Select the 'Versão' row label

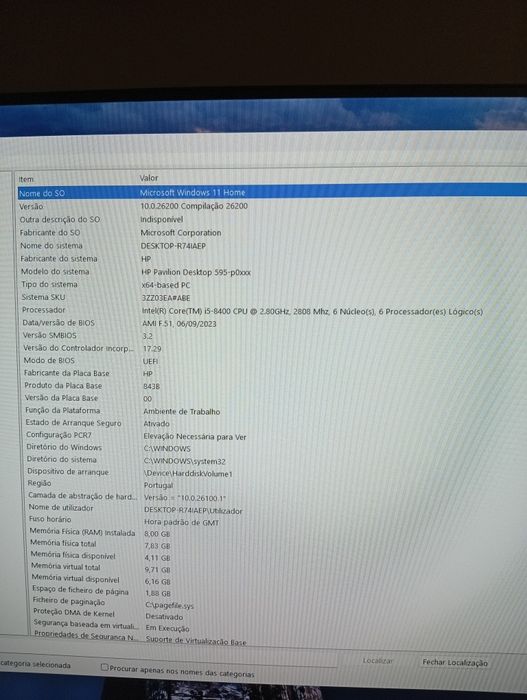(31, 207)
